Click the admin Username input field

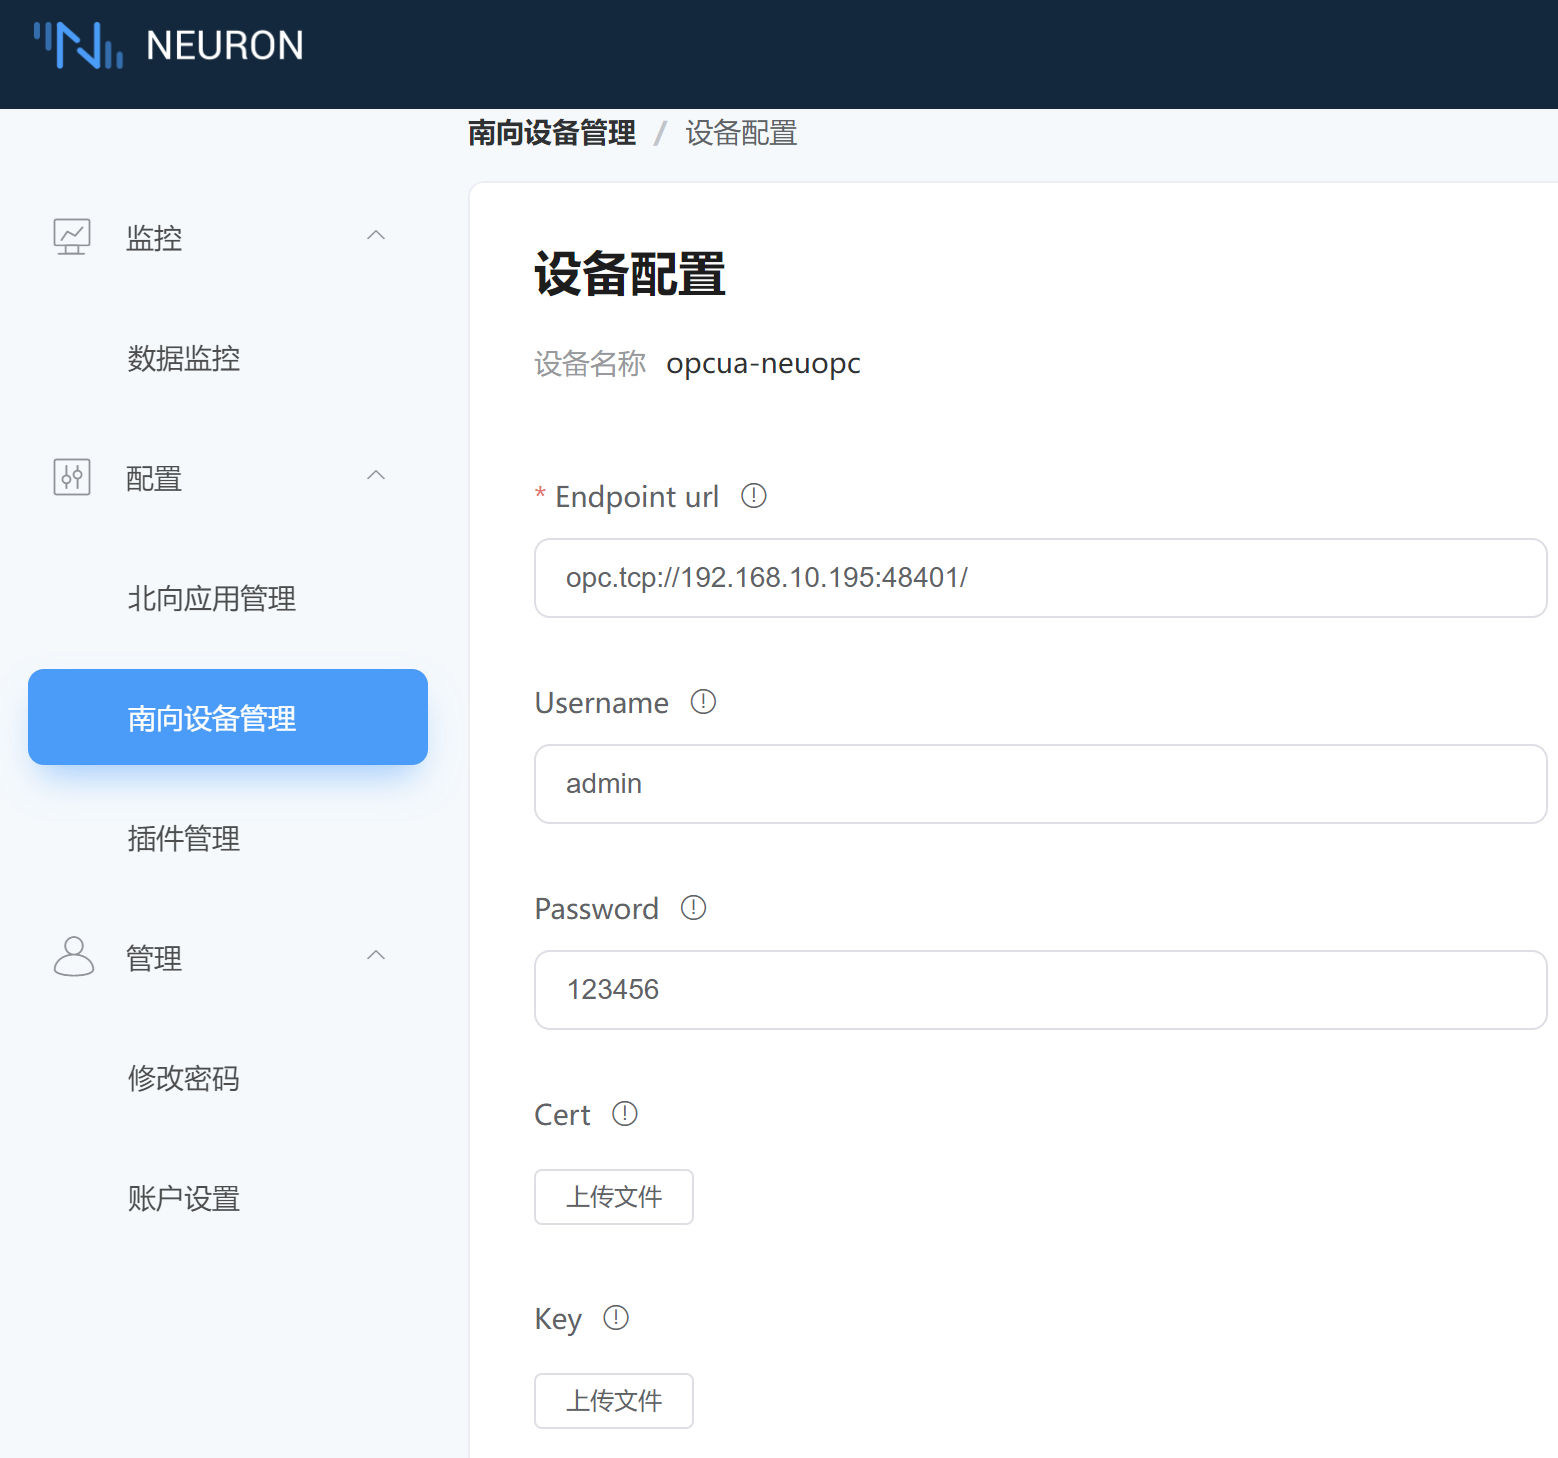[1040, 784]
